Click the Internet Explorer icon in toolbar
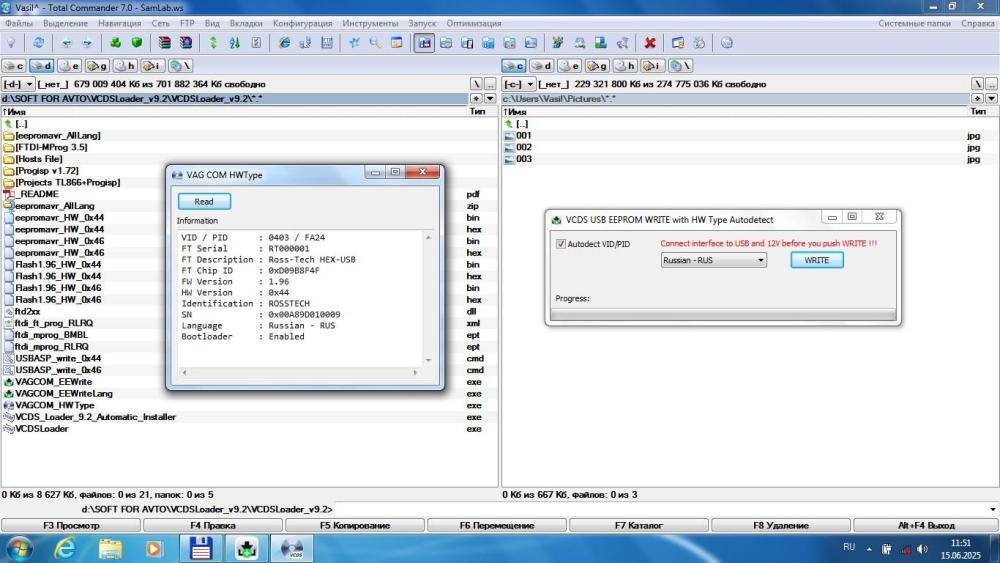This screenshot has width=1000, height=563. (284, 43)
